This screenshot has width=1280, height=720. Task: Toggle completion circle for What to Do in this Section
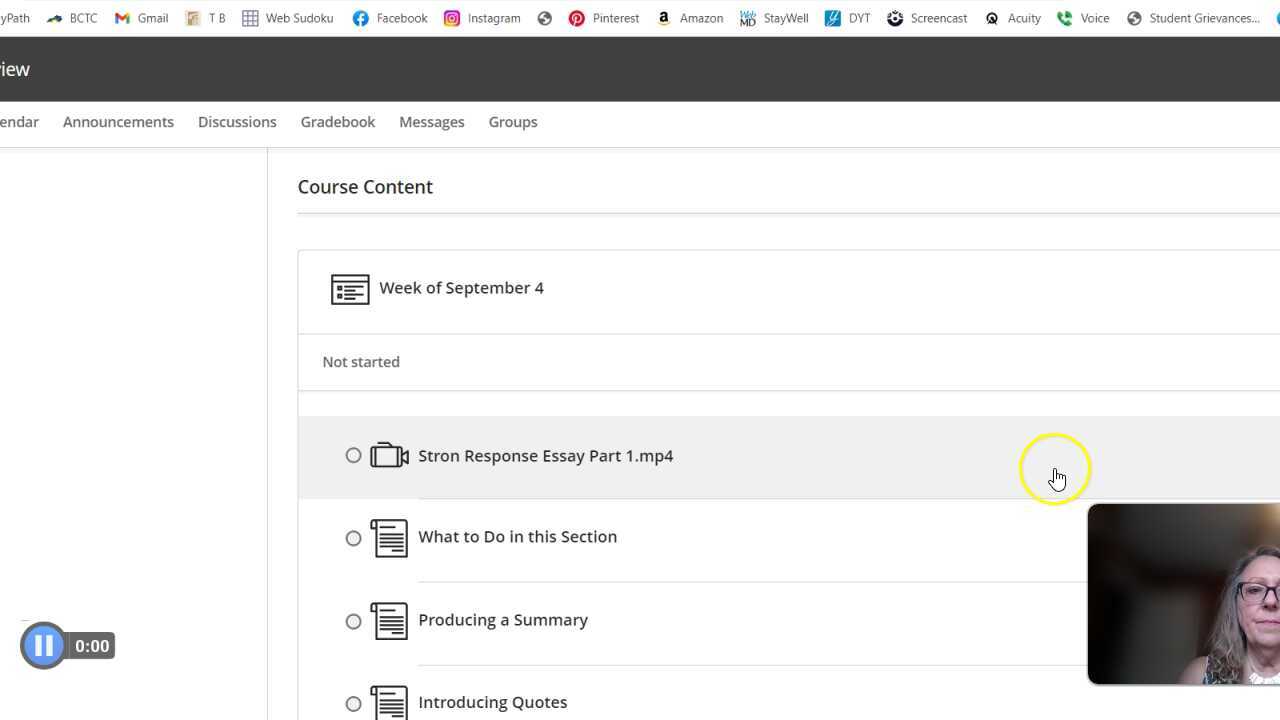click(353, 539)
